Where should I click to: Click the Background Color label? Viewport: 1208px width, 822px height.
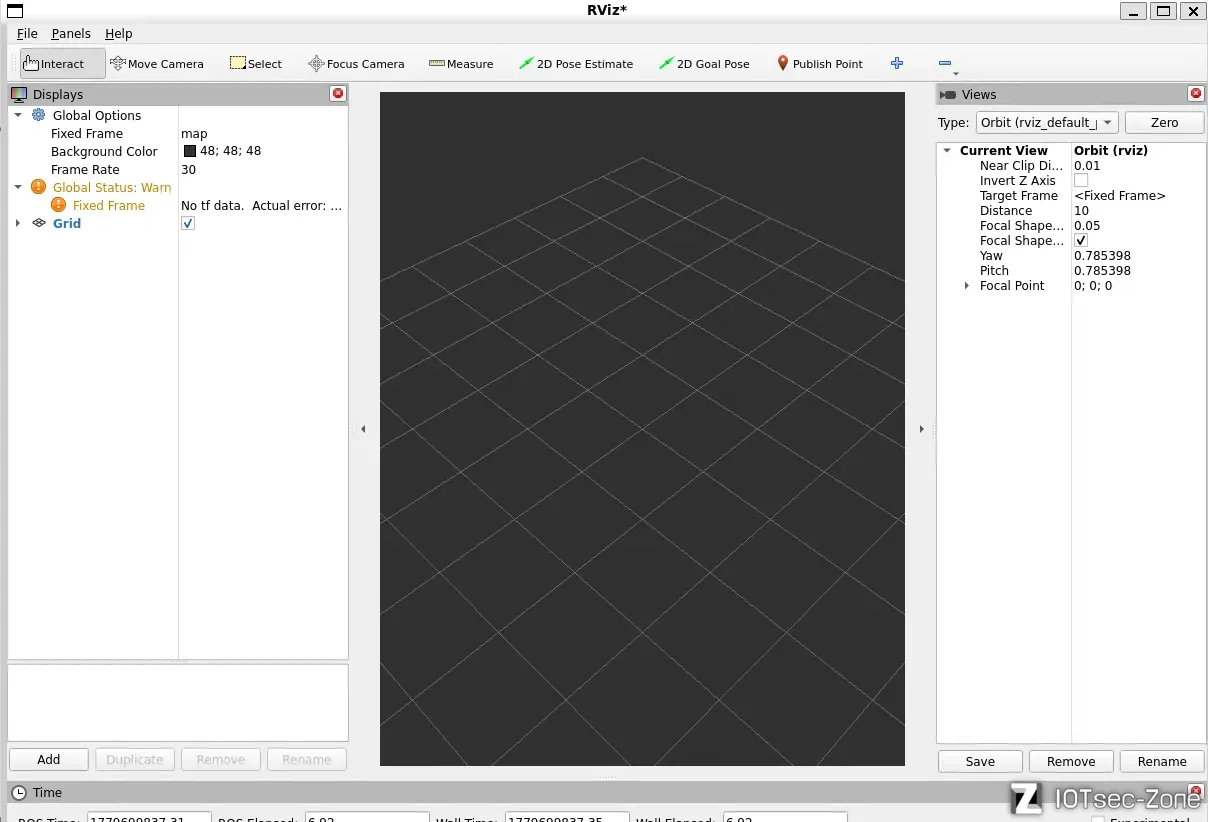[104, 151]
